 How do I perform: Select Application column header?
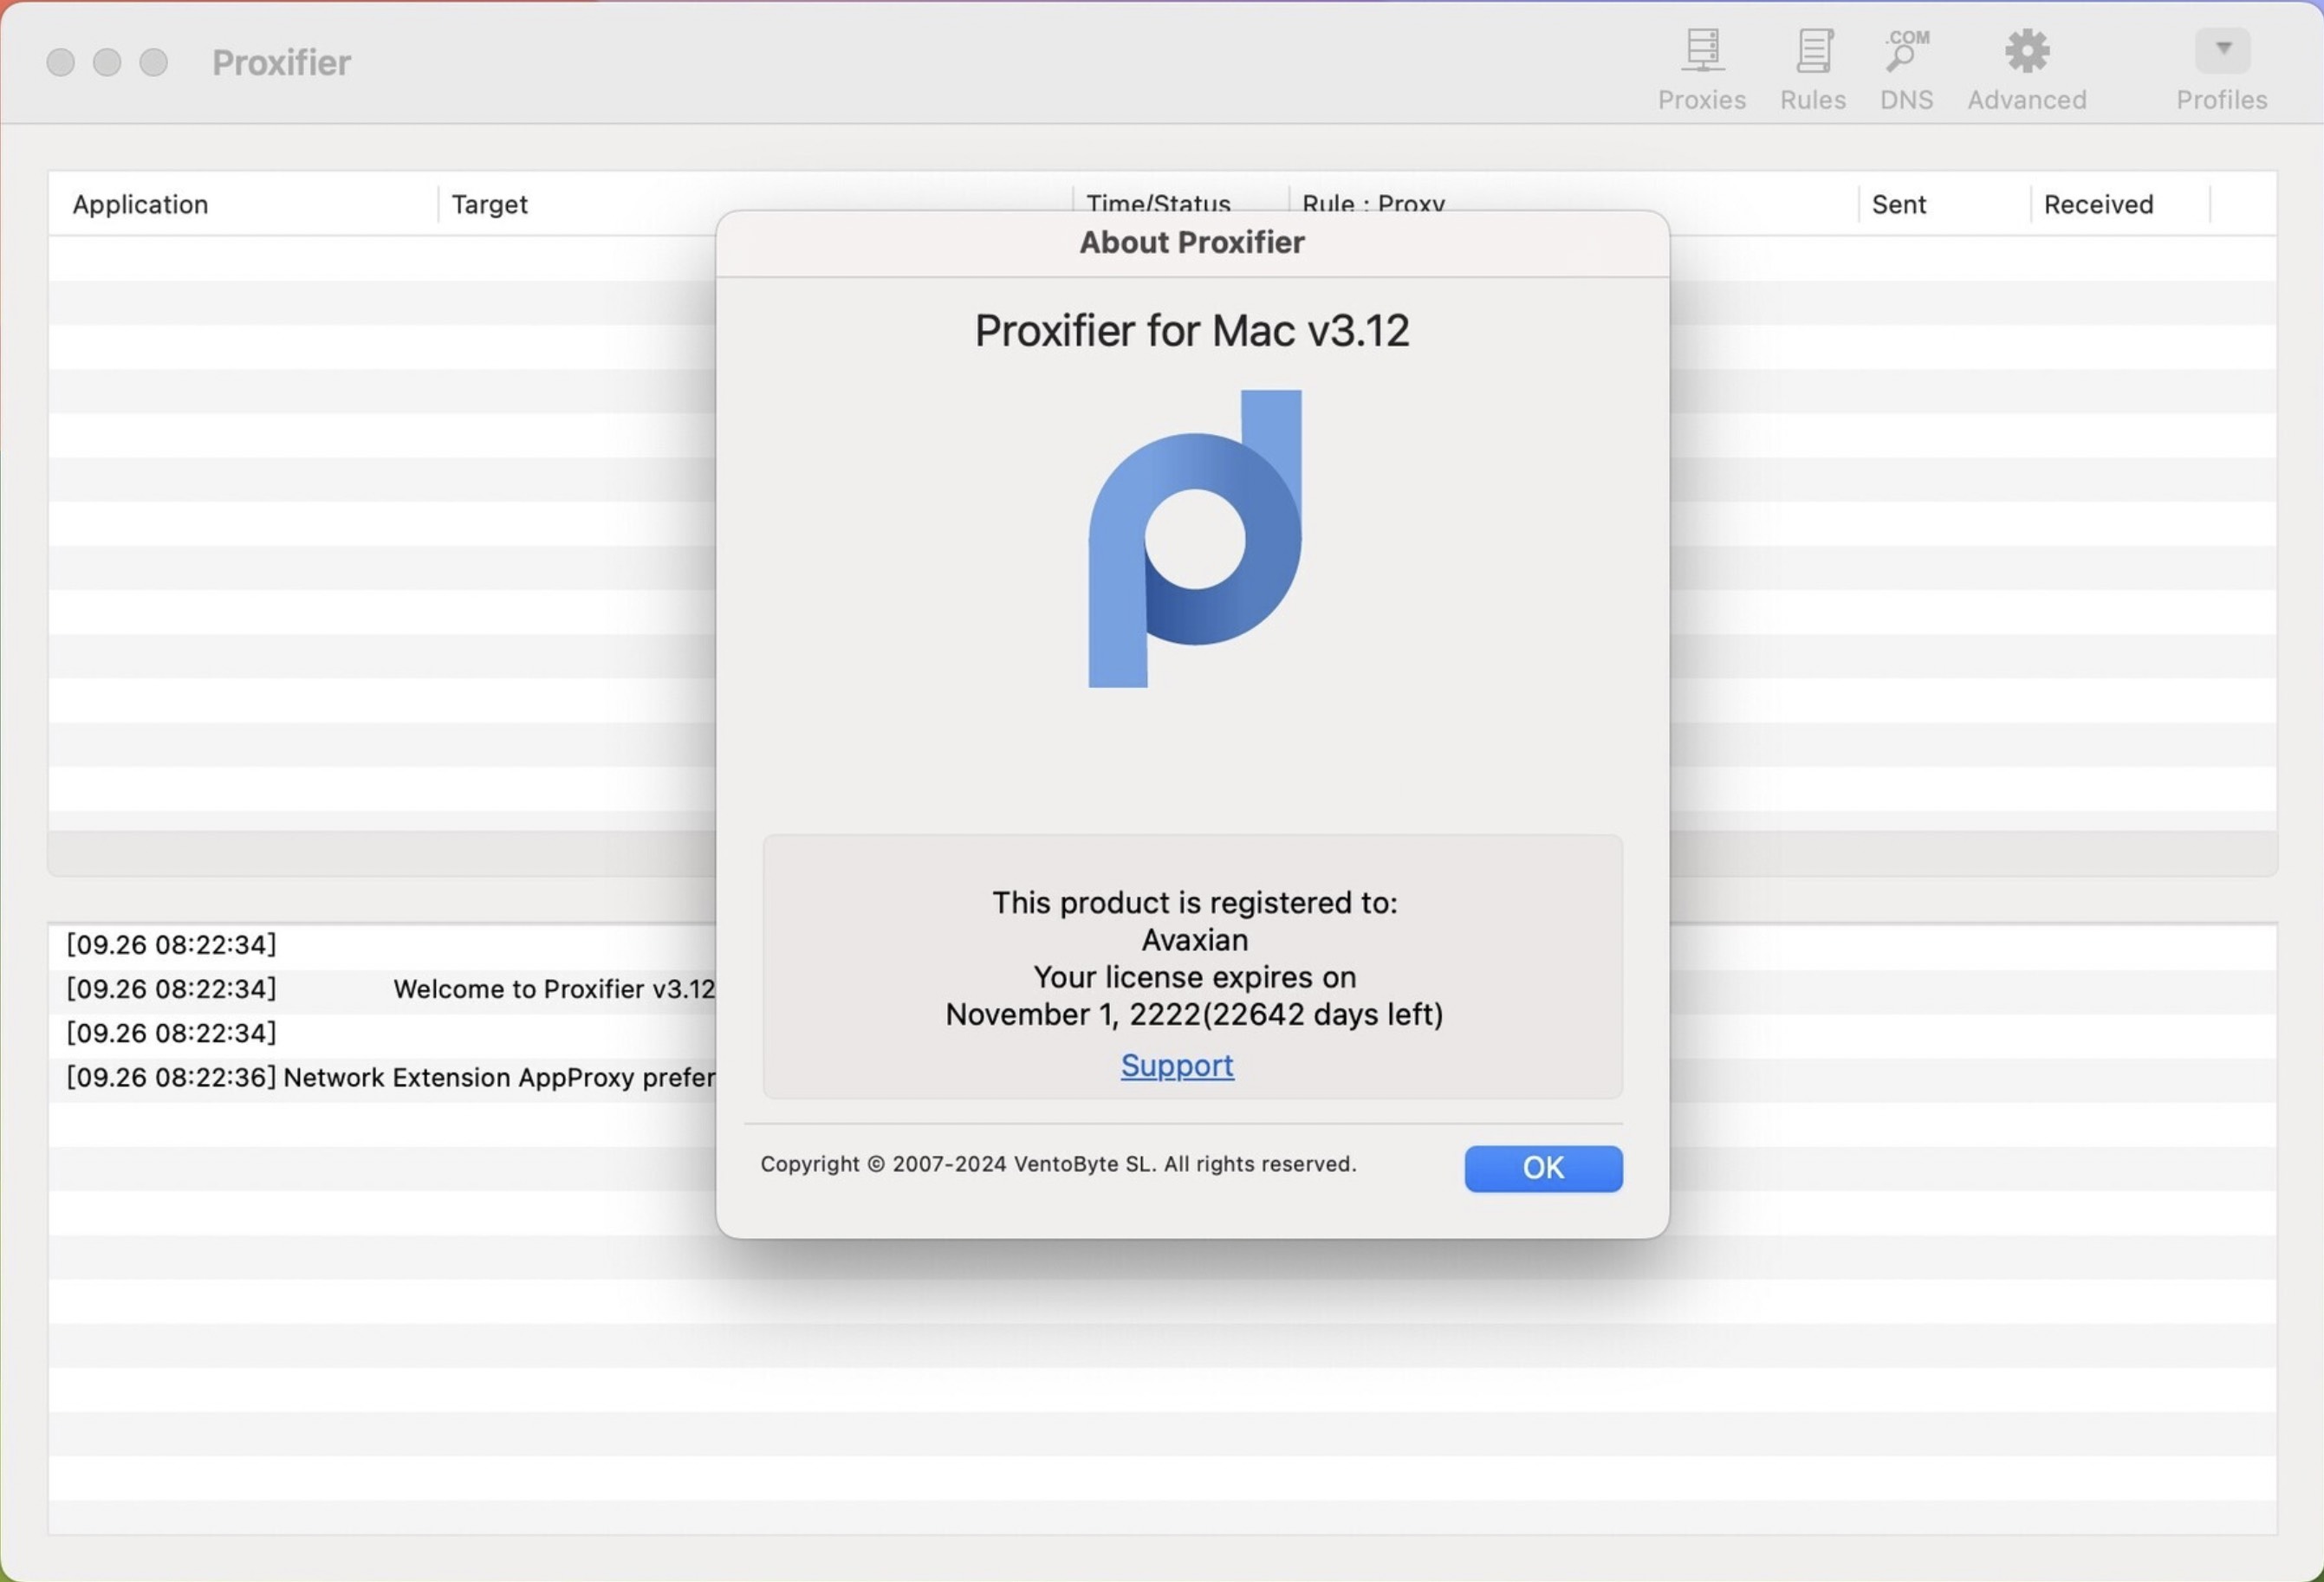140,203
